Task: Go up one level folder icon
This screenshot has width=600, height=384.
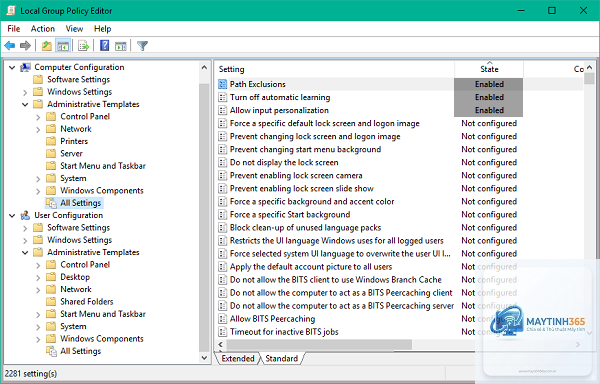Action: click(47, 46)
